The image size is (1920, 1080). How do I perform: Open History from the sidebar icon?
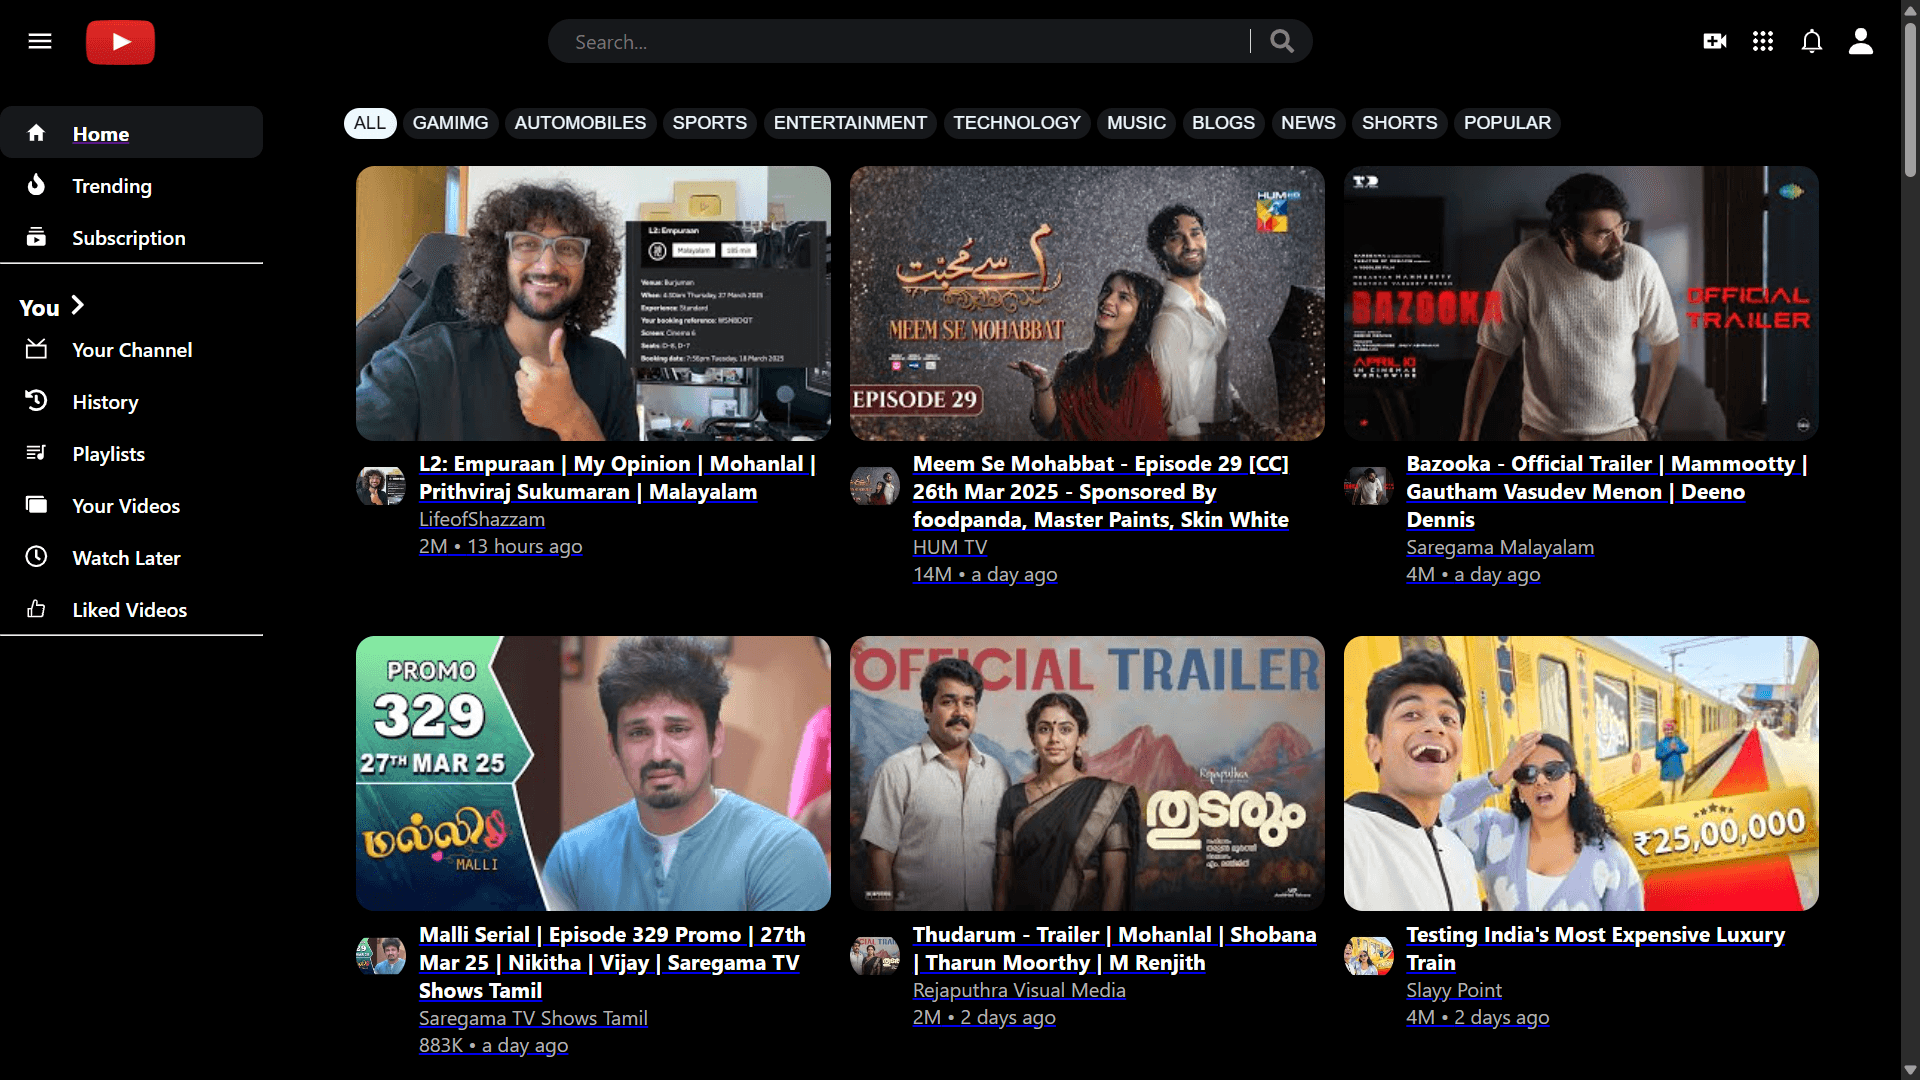click(35, 401)
